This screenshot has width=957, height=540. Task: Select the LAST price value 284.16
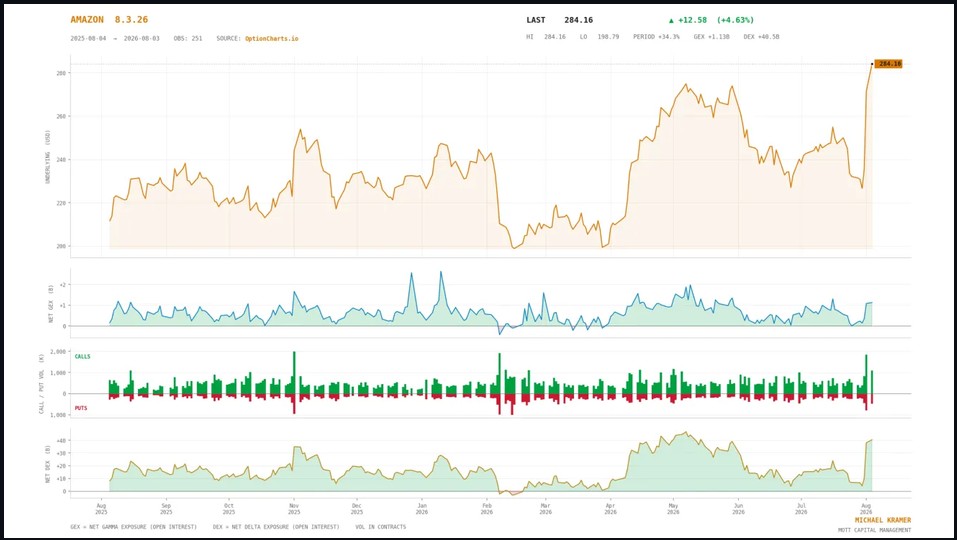579,20
